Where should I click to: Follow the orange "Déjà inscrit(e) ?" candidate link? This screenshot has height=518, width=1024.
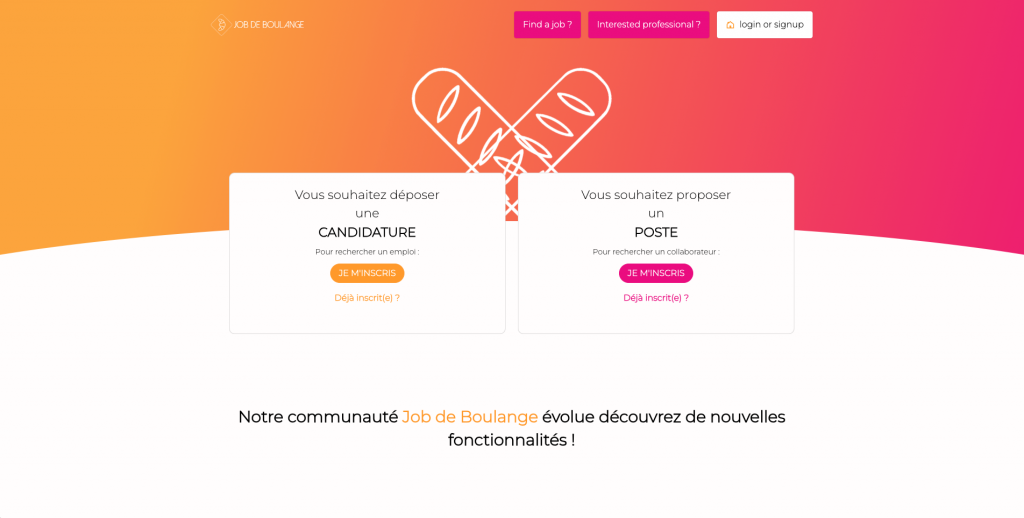(x=367, y=298)
